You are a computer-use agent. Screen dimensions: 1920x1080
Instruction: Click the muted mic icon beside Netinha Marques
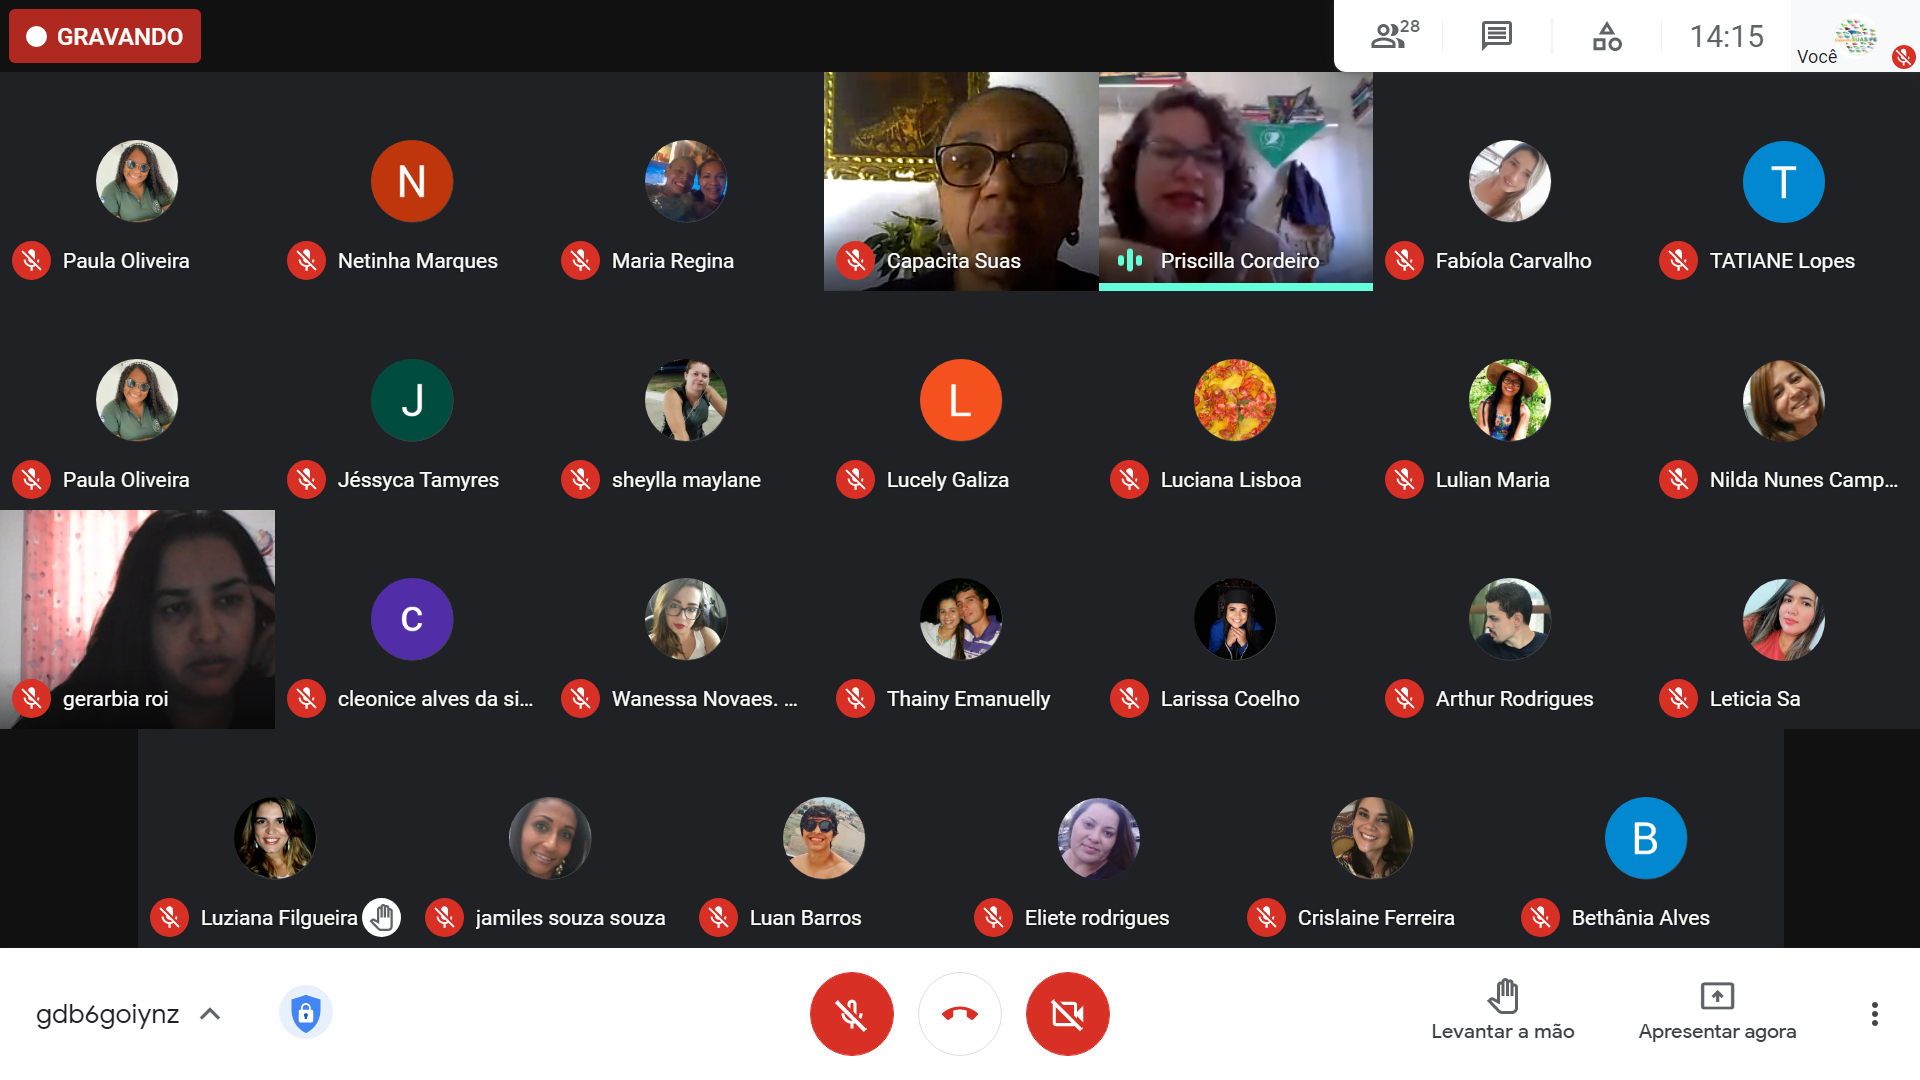click(306, 261)
